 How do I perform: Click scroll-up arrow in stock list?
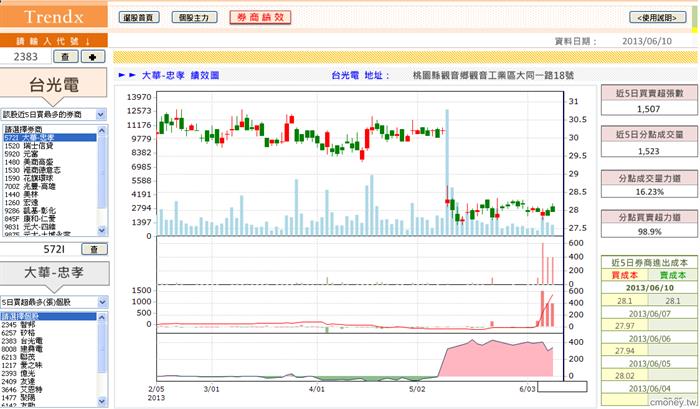(102, 317)
